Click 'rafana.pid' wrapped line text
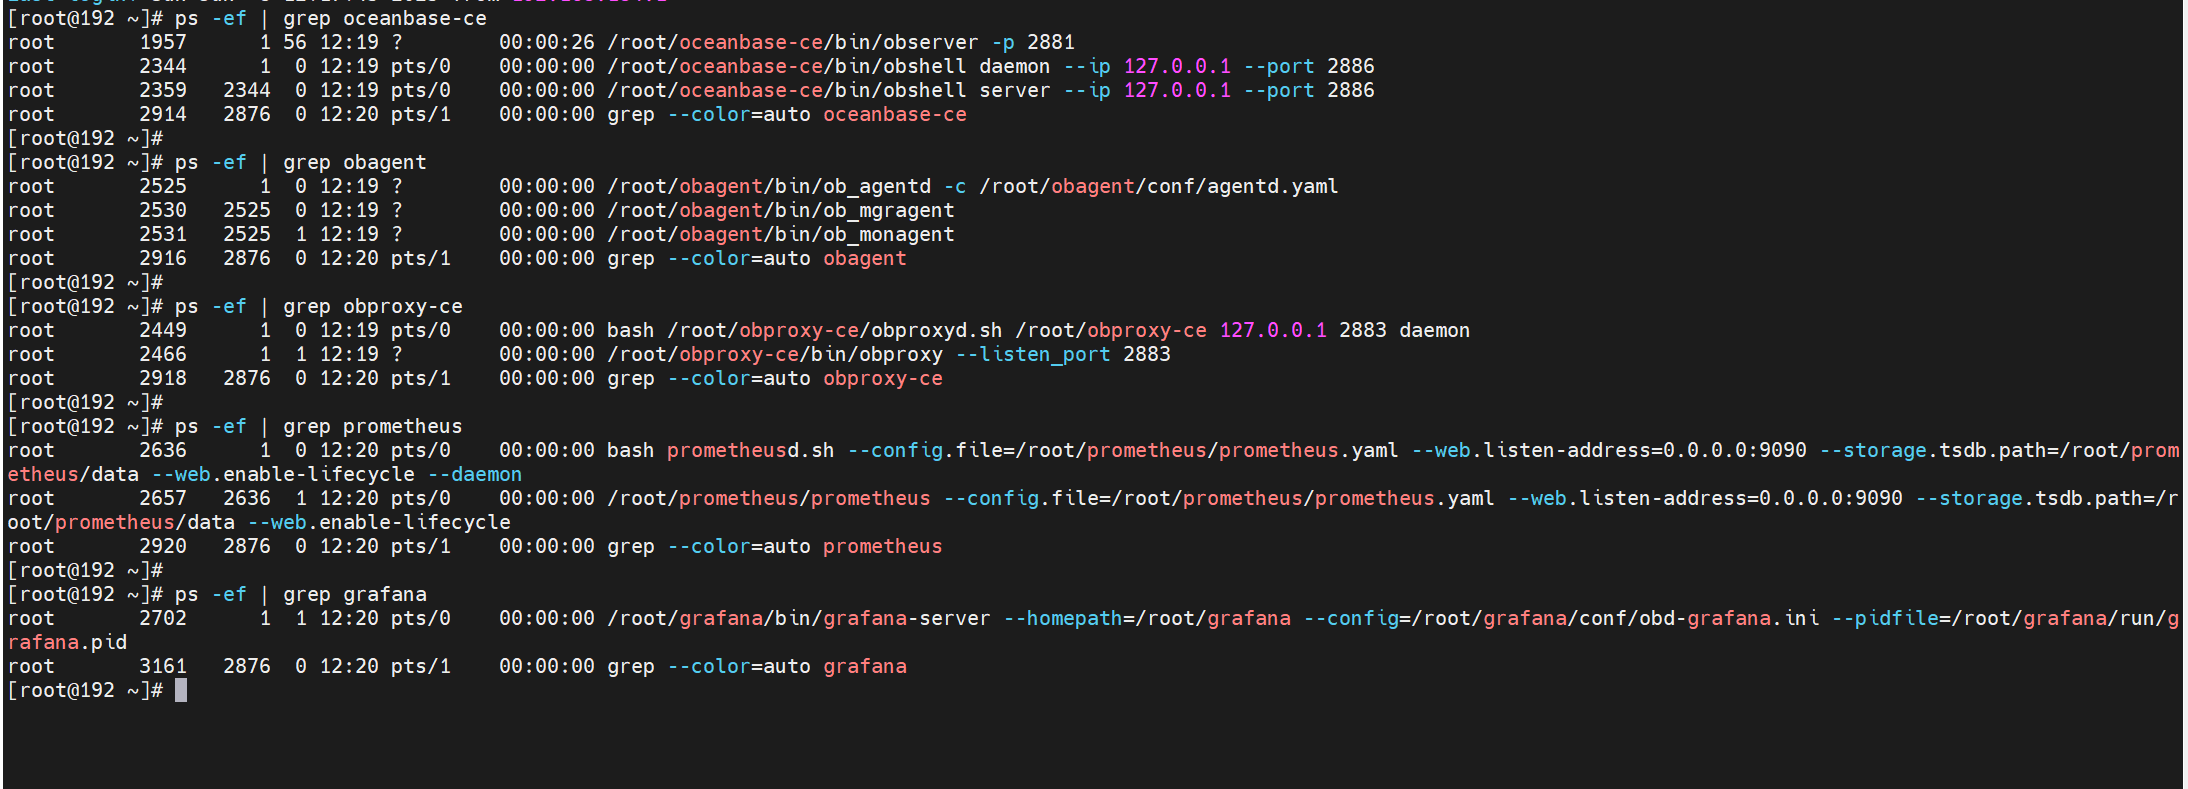This screenshot has width=2188, height=789. [67, 642]
